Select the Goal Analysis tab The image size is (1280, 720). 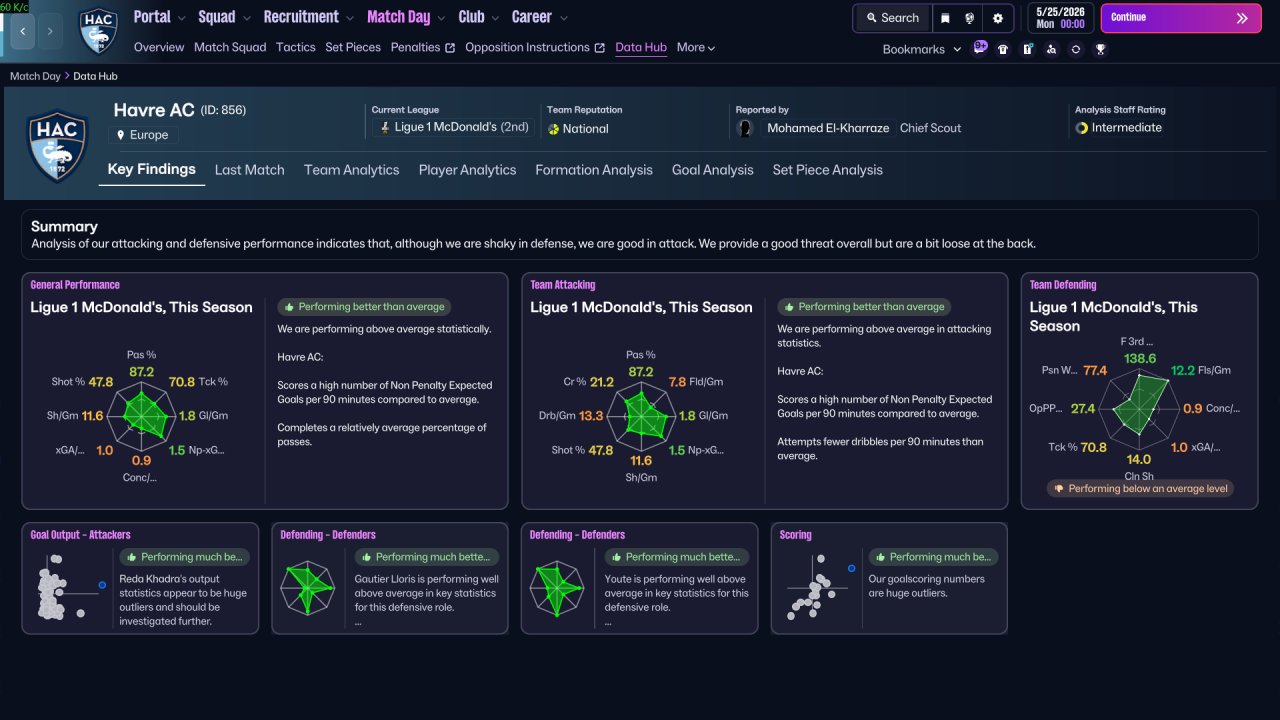713,170
